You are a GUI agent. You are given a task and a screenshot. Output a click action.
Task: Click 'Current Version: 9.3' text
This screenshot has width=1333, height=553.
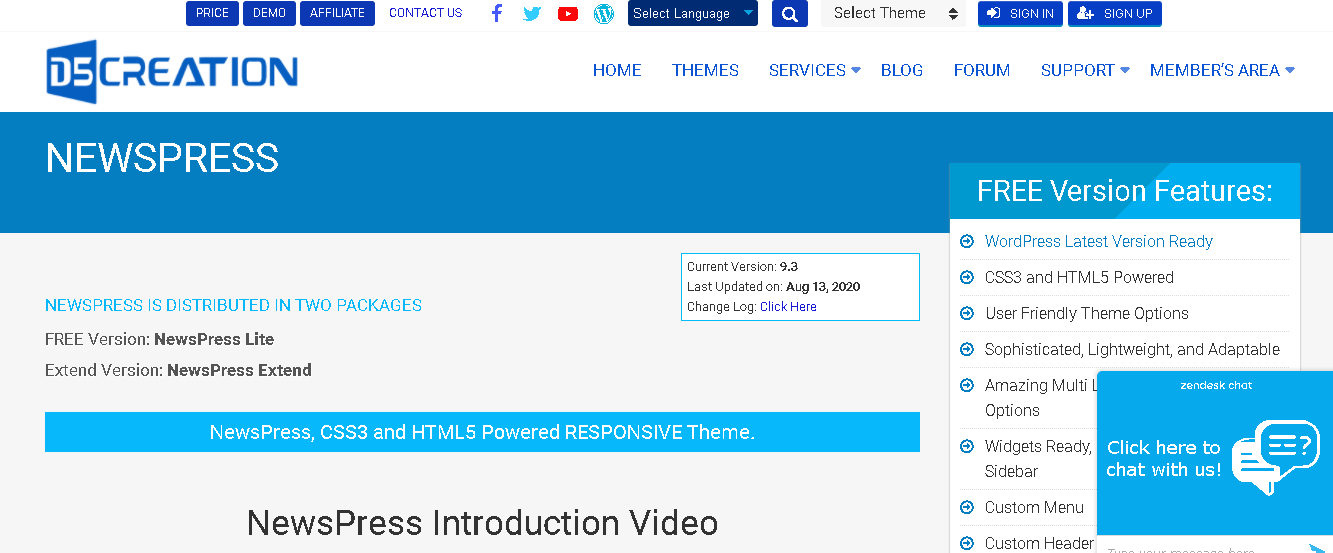coord(742,267)
